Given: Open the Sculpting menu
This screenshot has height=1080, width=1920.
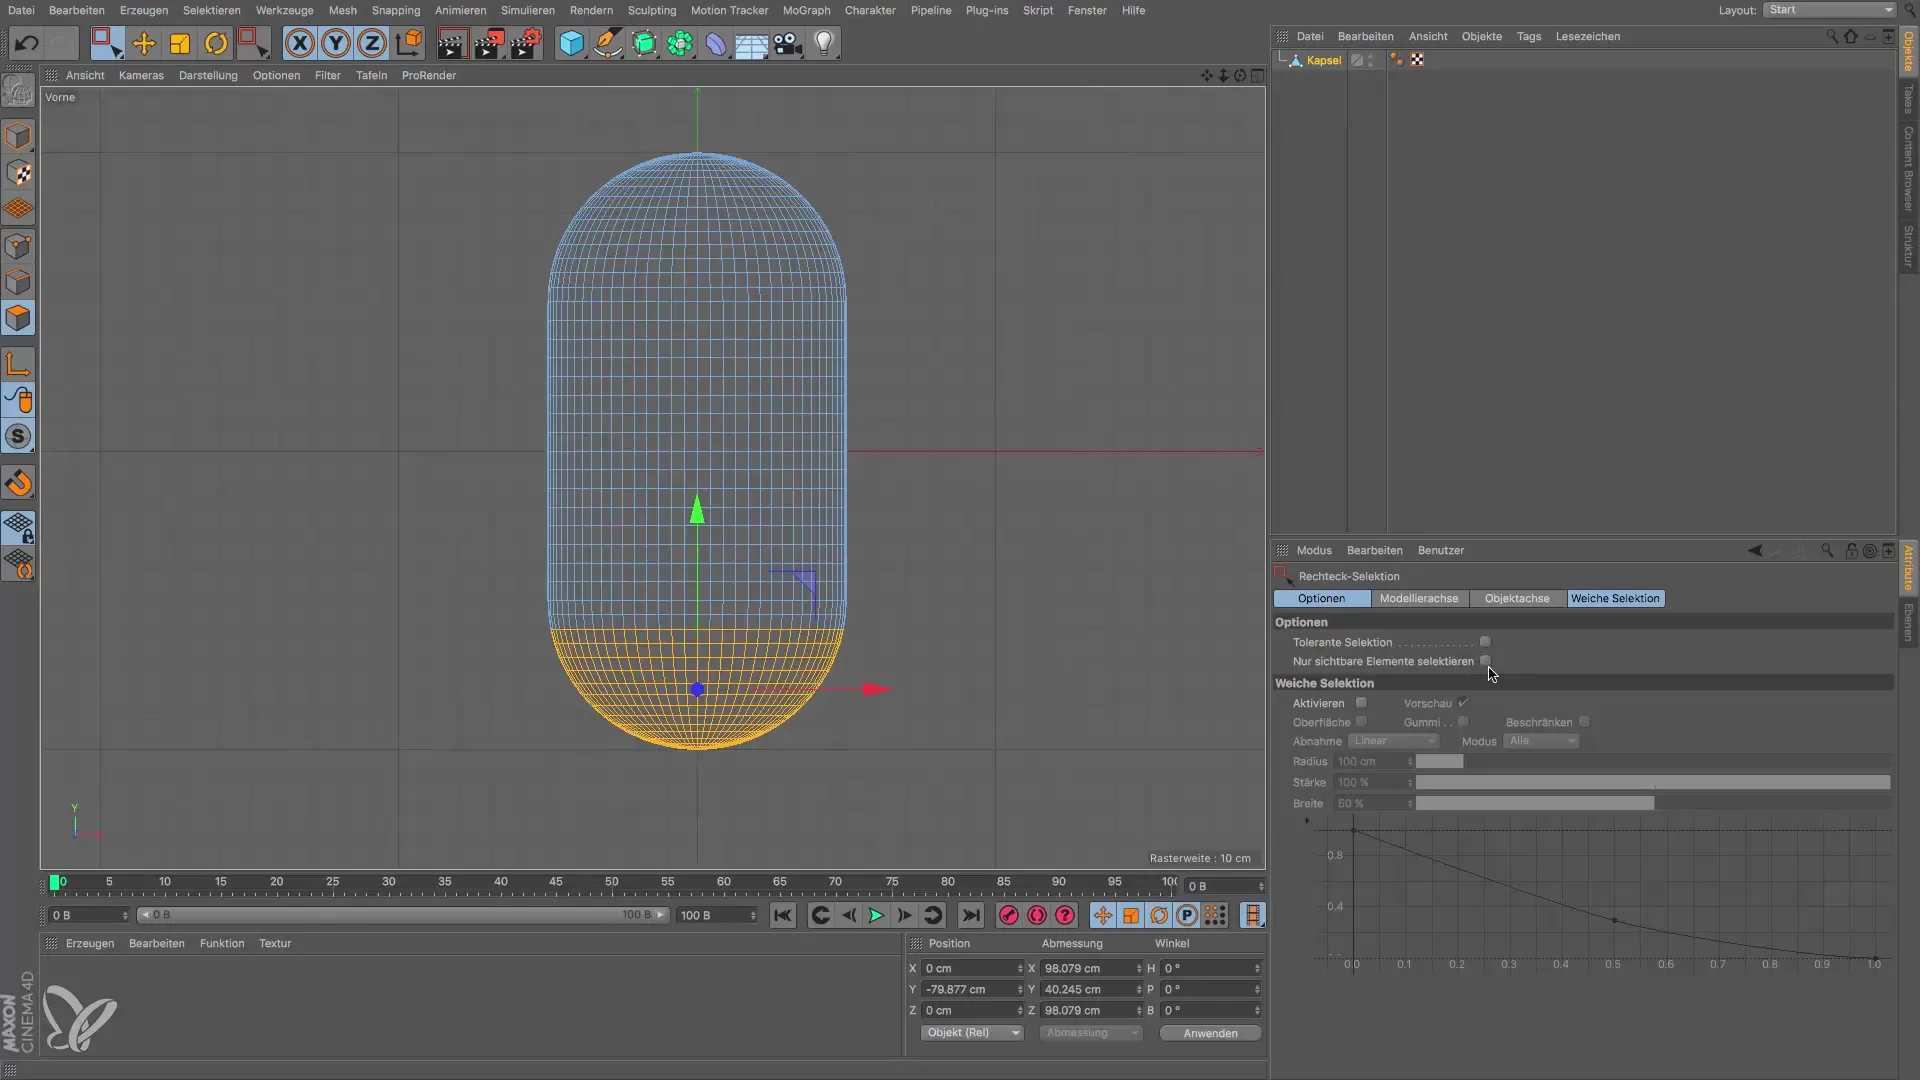Looking at the screenshot, I should 652,10.
